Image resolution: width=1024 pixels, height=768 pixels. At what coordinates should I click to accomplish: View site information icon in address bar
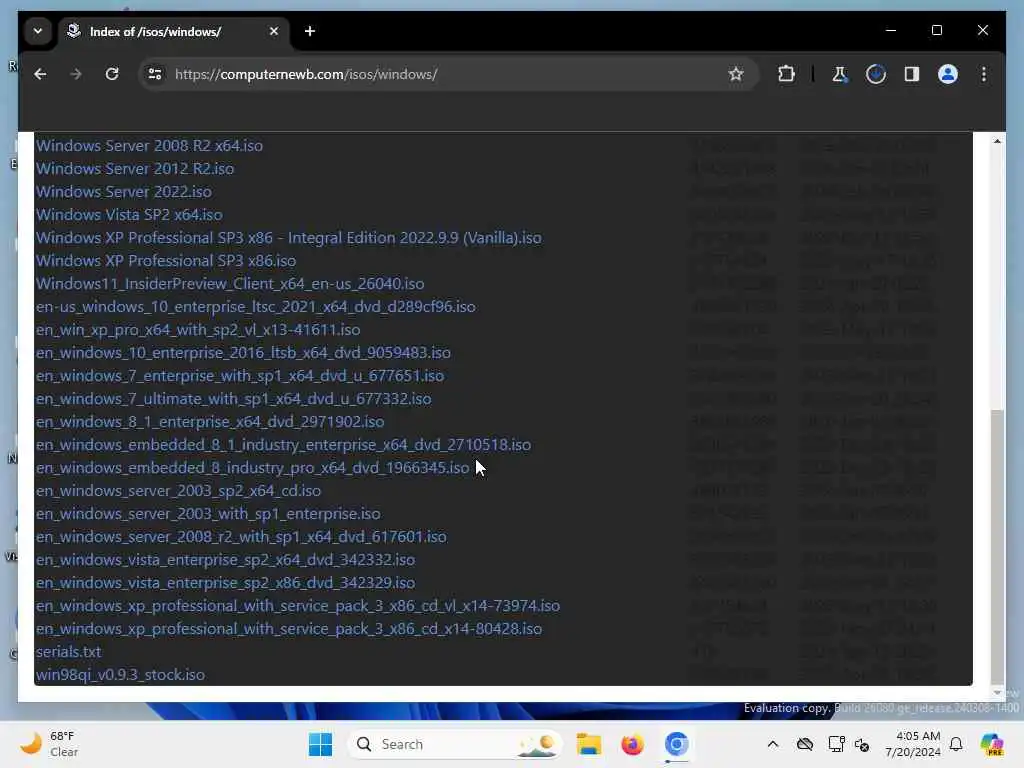[x=155, y=74]
